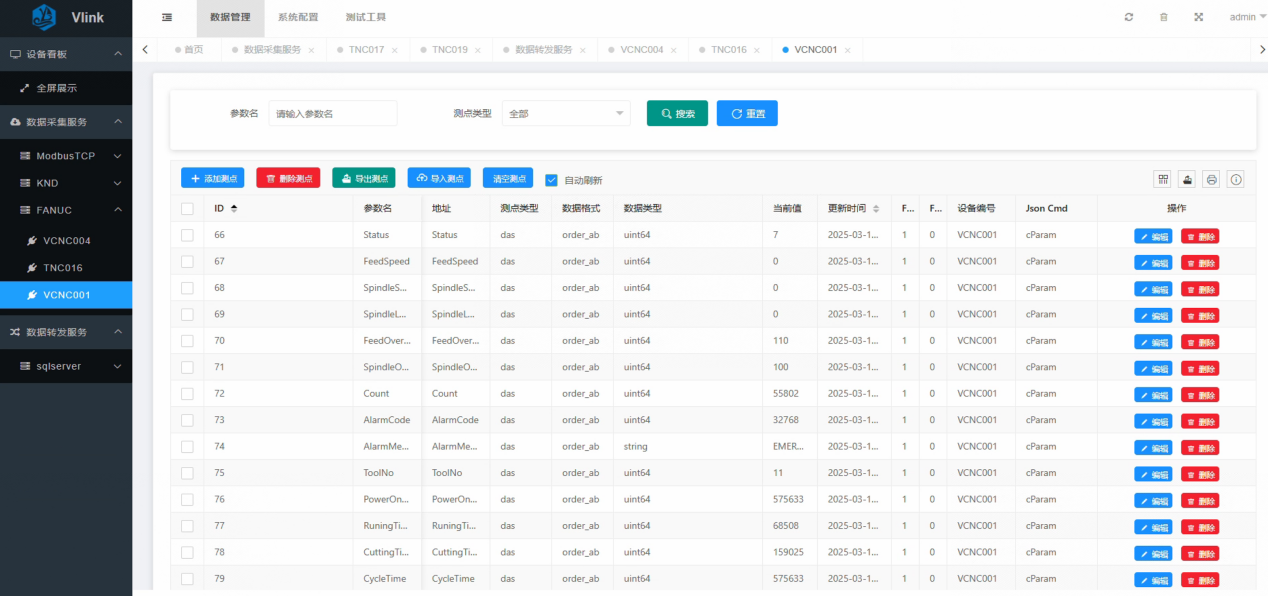The height and width of the screenshot is (596, 1268).
Task: Uncheck the 自动刷新 checkbox
Action: 551,180
